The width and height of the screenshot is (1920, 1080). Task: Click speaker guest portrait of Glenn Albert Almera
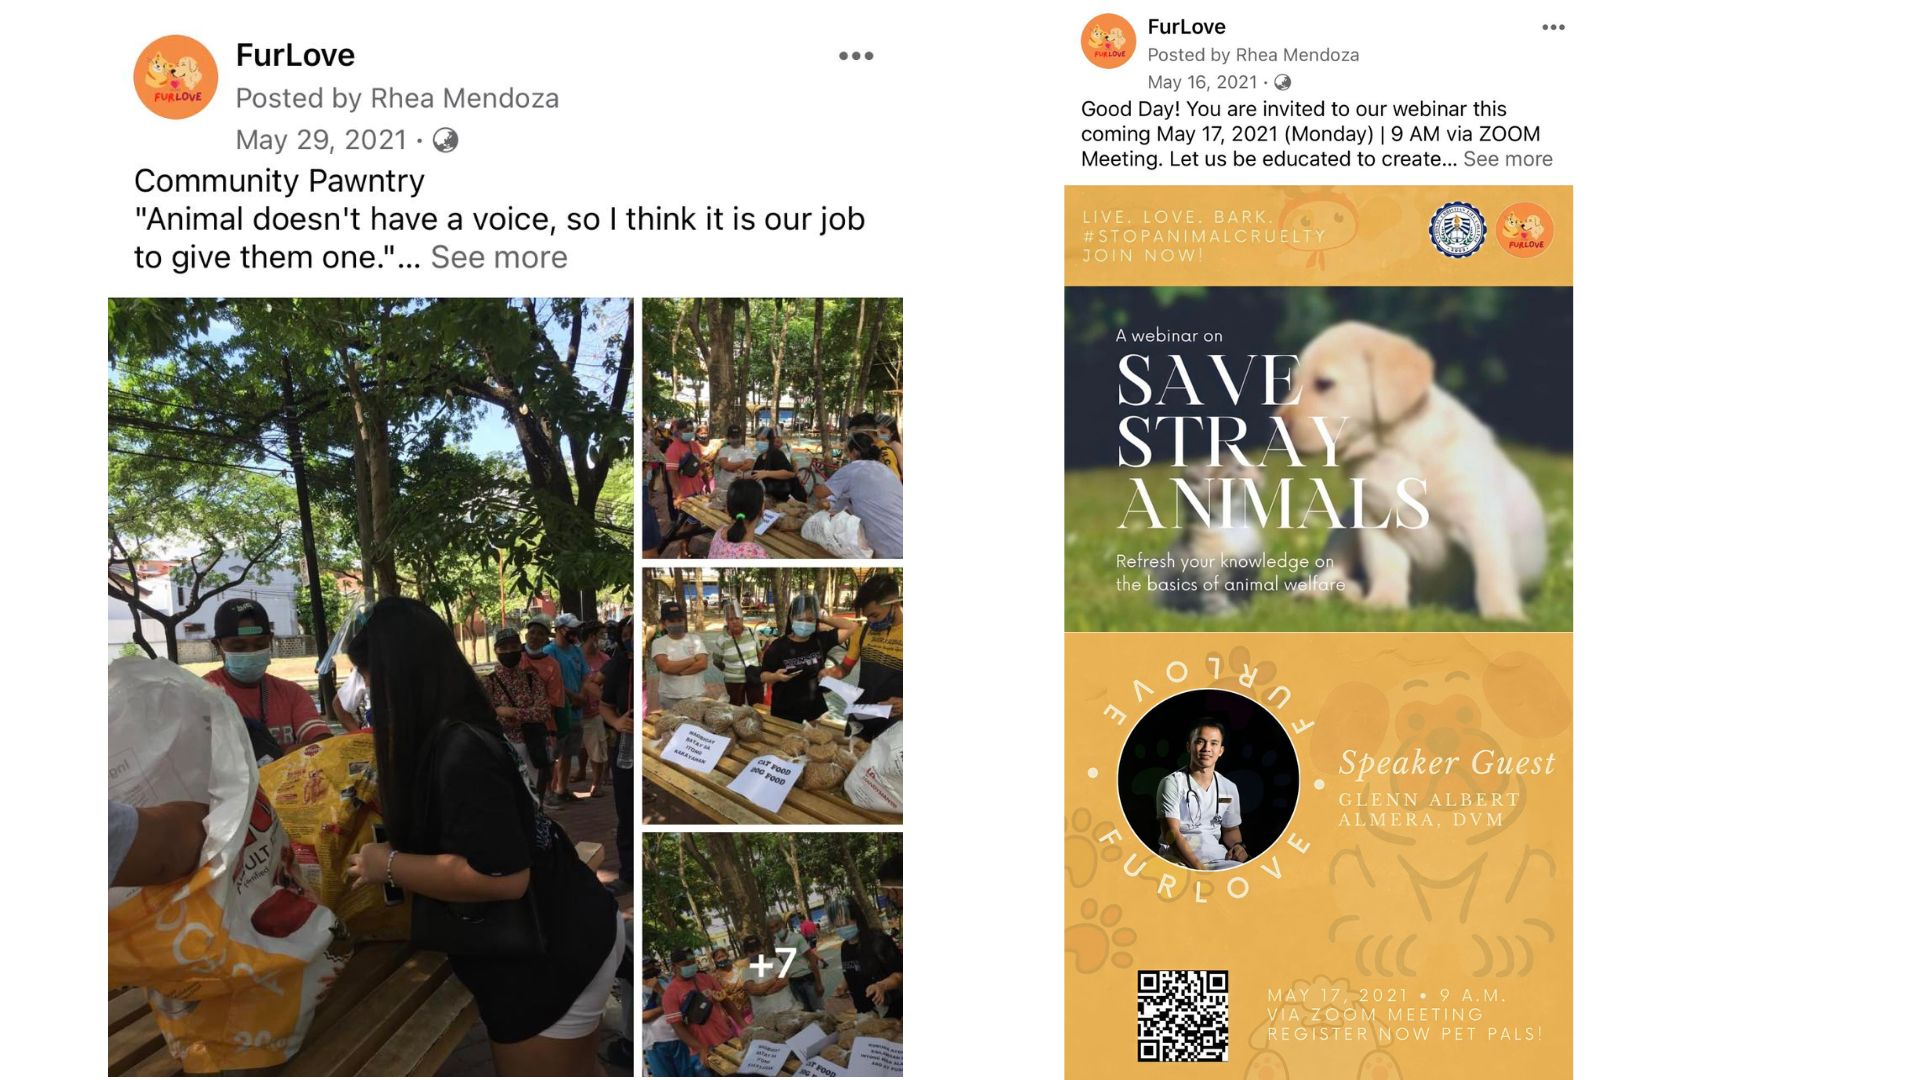[x=1208, y=779]
